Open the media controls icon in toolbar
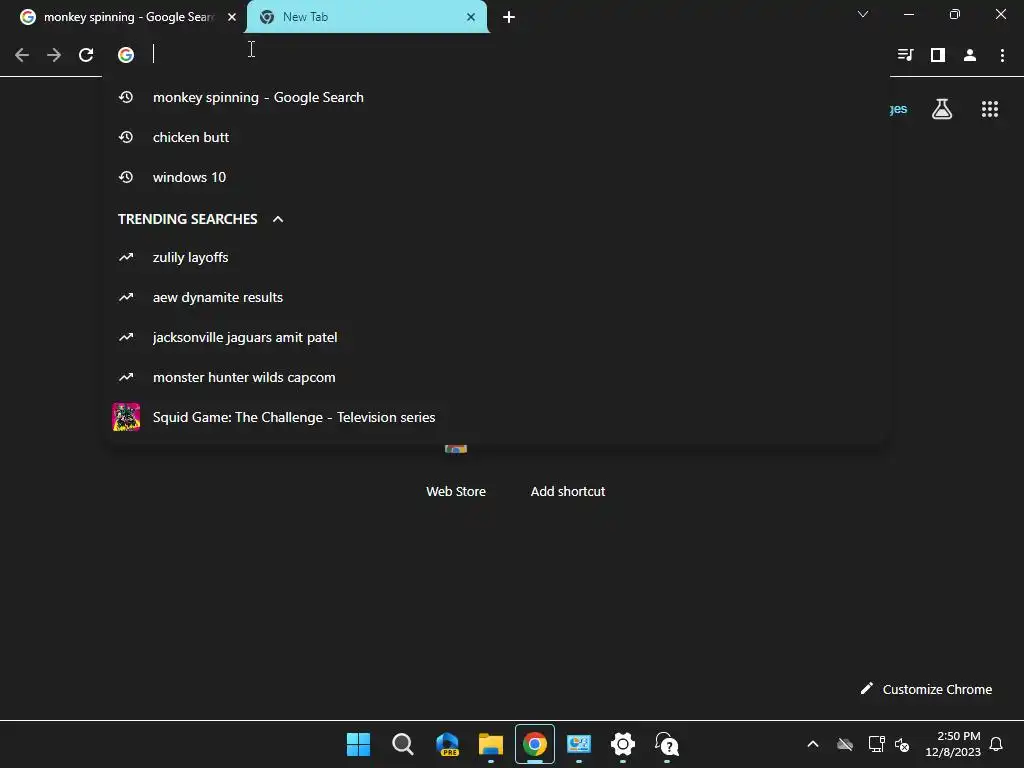The image size is (1024, 768). tap(905, 55)
